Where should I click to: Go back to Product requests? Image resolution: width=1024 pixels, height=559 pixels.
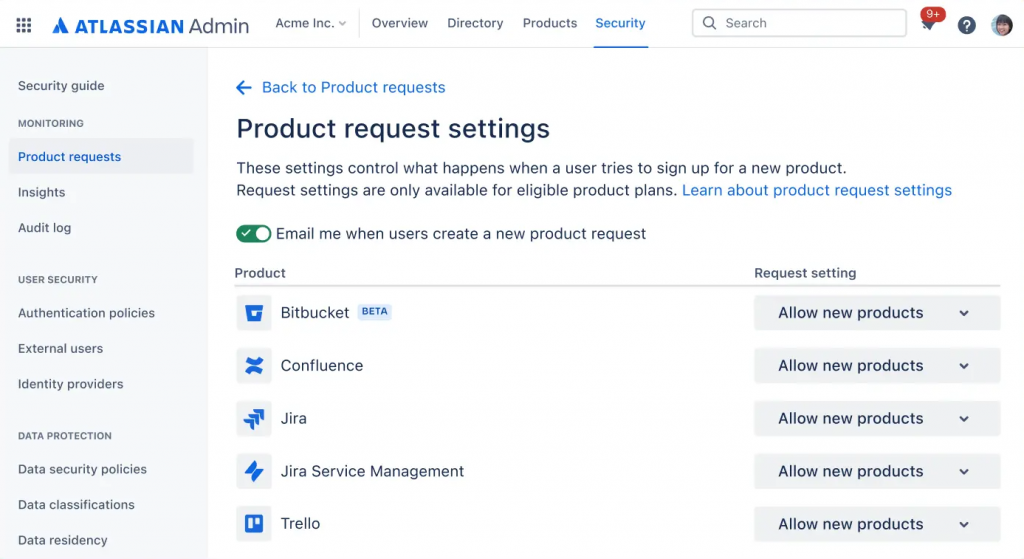pyautogui.click(x=340, y=88)
